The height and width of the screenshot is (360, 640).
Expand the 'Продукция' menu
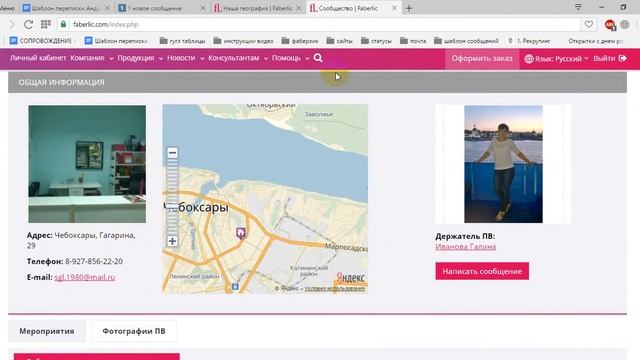click(x=140, y=58)
